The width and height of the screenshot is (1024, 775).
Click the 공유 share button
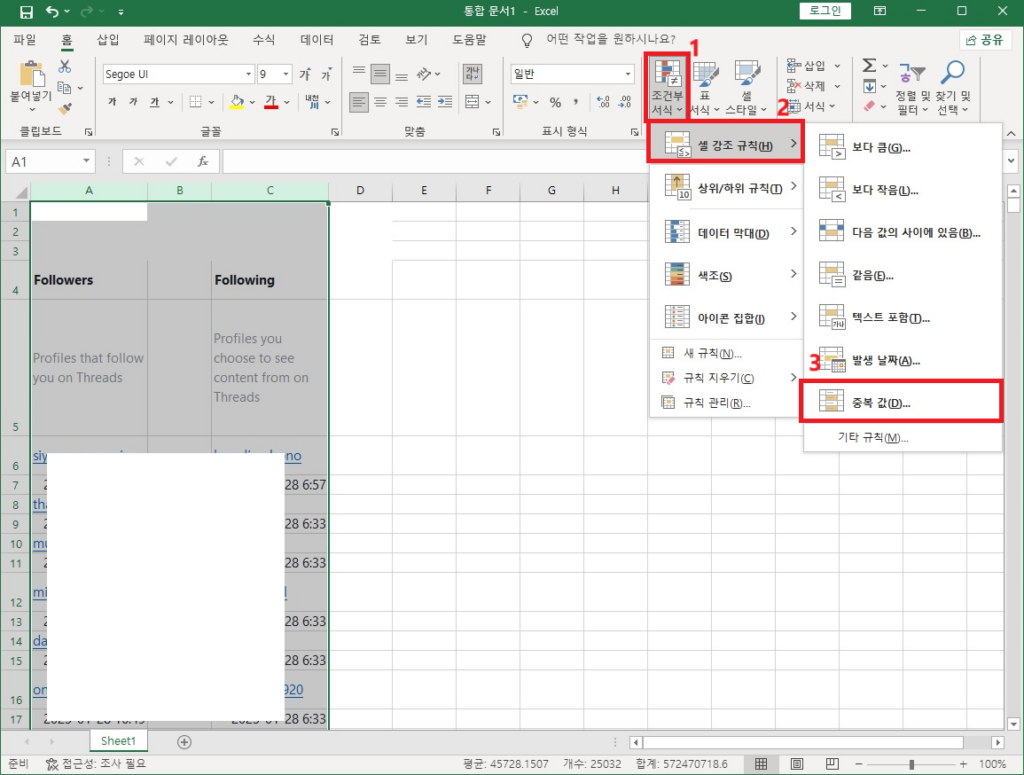pos(985,40)
